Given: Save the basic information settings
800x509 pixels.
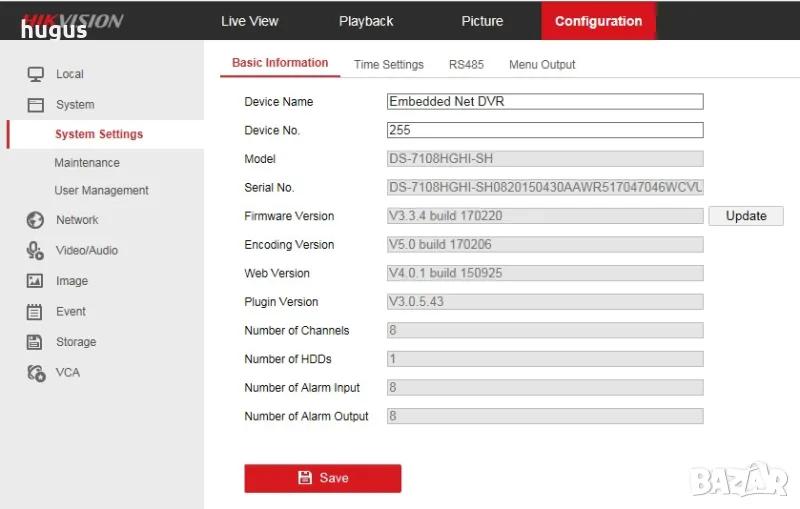Looking at the screenshot, I should pos(323,478).
